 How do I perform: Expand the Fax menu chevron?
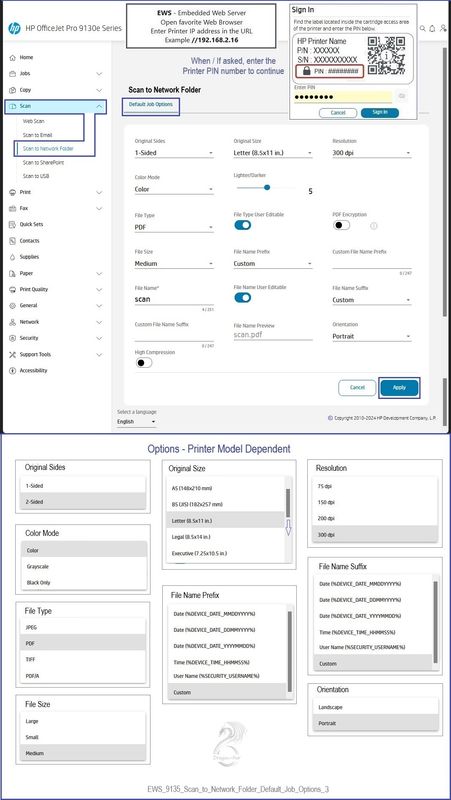[99, 209]
